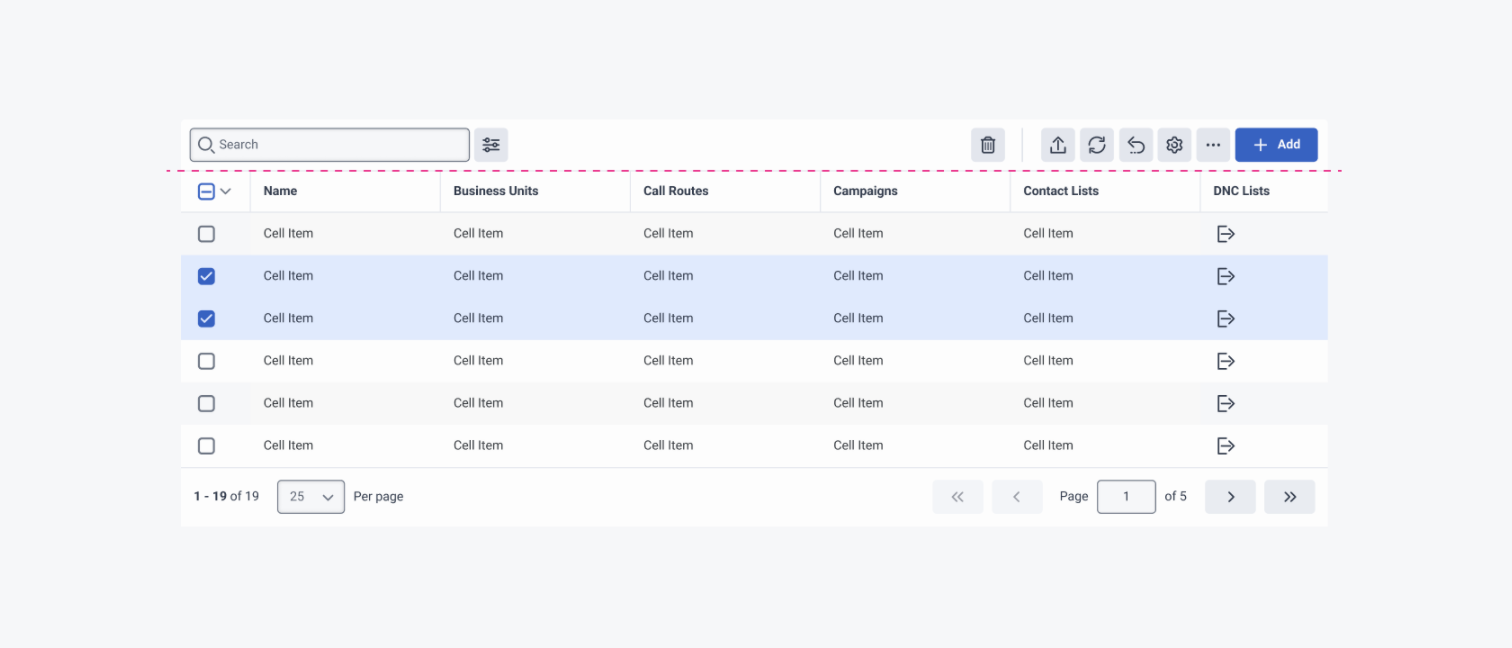
Task: Refresh the table with the sync icon
Action: tap(1097, 145)
